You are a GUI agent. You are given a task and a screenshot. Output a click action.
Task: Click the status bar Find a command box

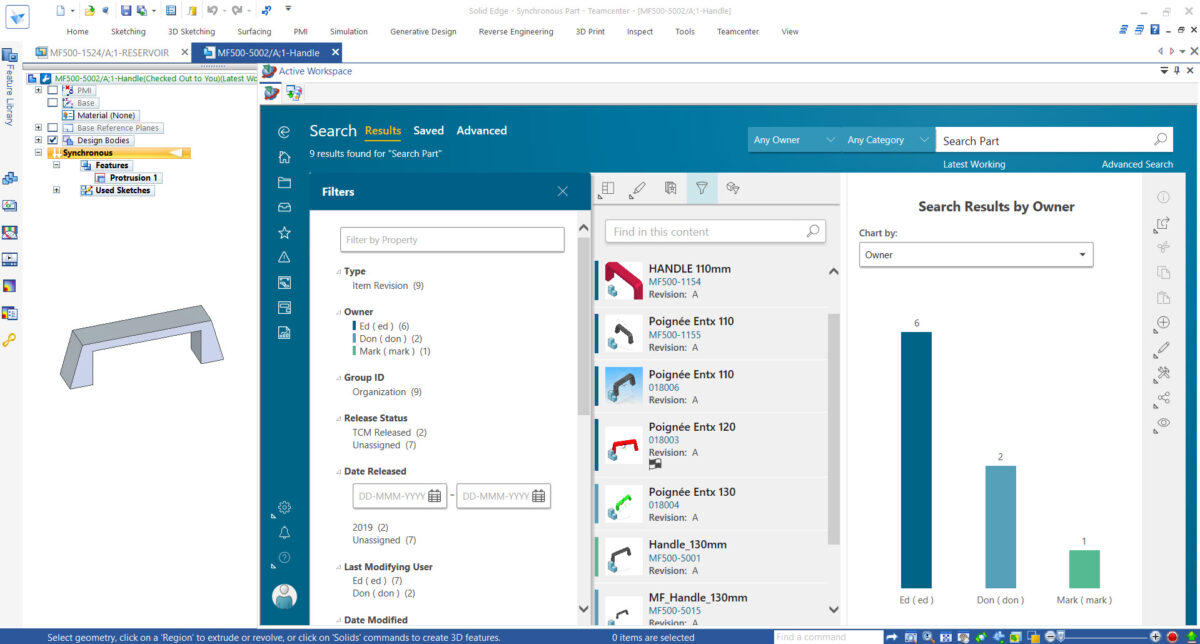pos(826,636)
